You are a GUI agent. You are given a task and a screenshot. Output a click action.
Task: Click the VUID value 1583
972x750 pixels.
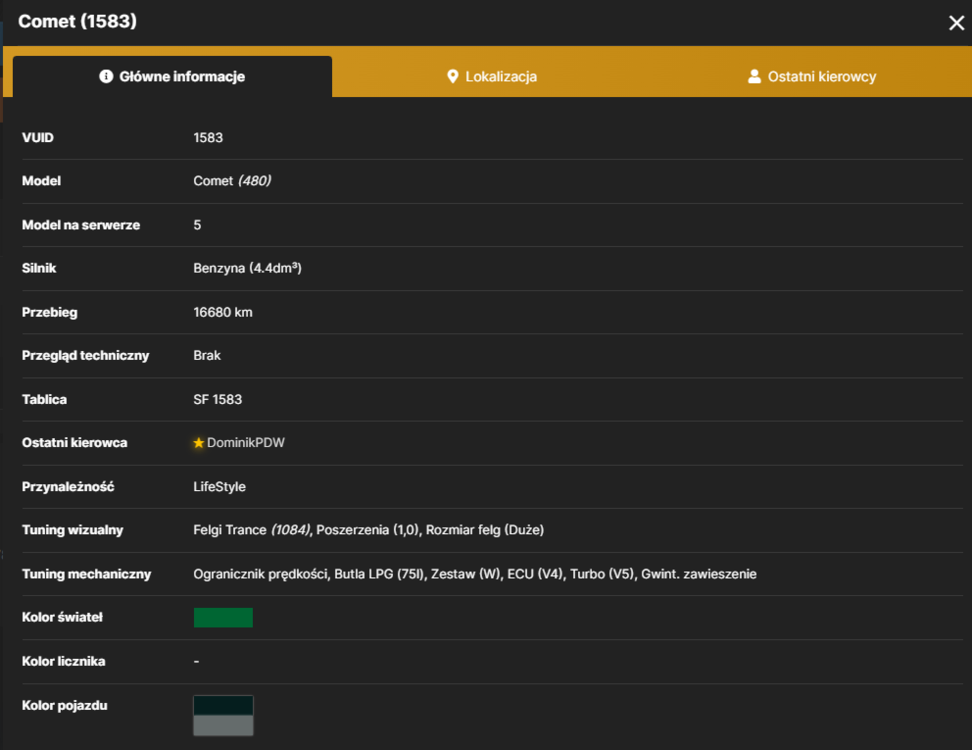(x=208, y=138)
